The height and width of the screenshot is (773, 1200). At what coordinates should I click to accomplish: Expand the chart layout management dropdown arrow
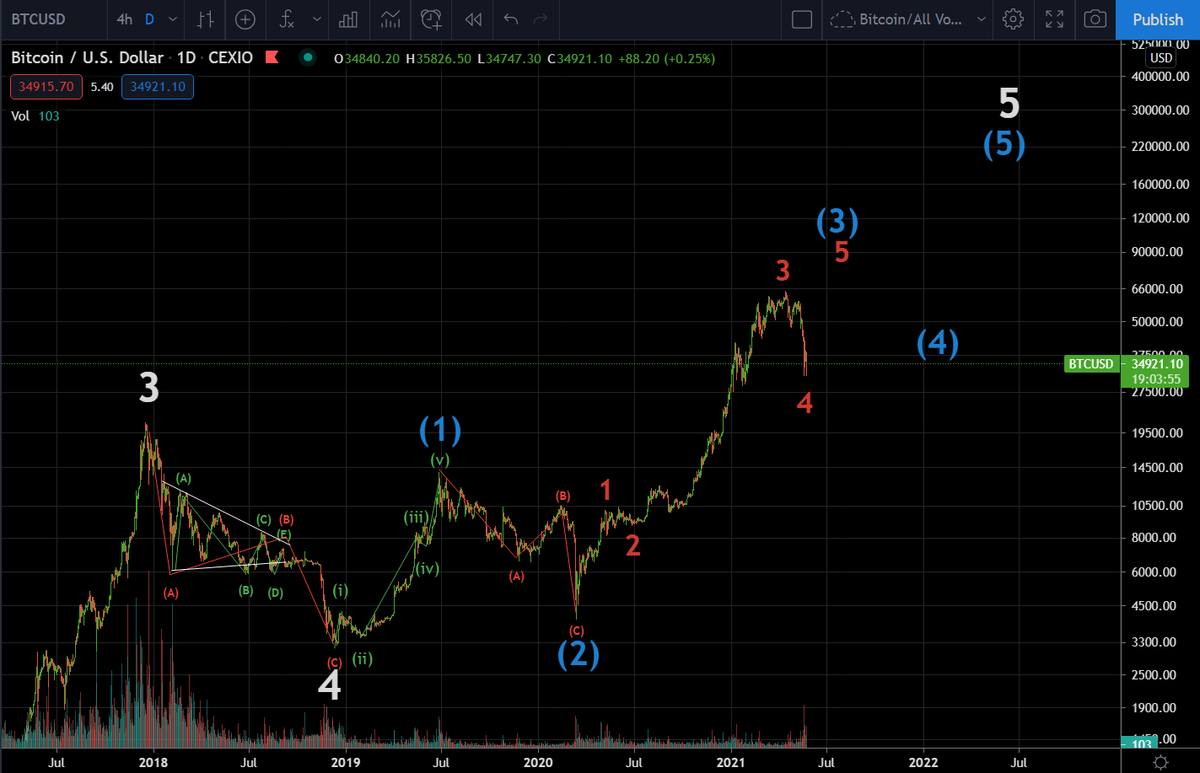tap(982, 19)
